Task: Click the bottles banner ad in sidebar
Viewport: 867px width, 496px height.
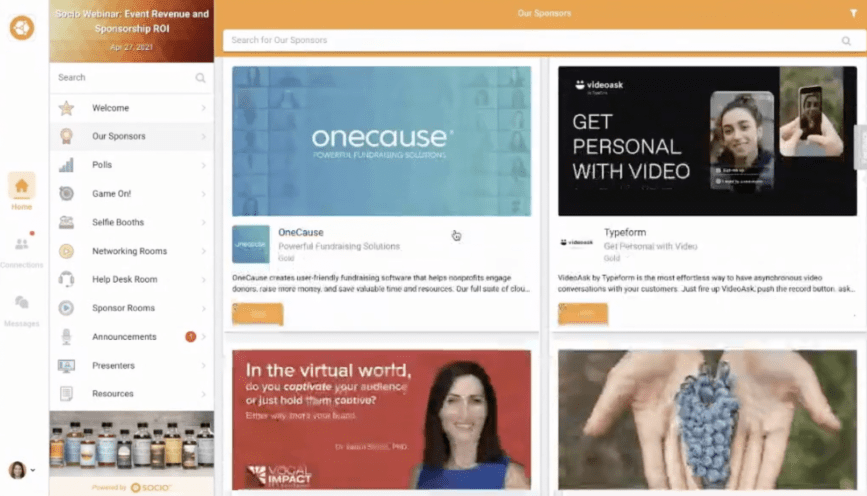Action: tap(132, 443)
